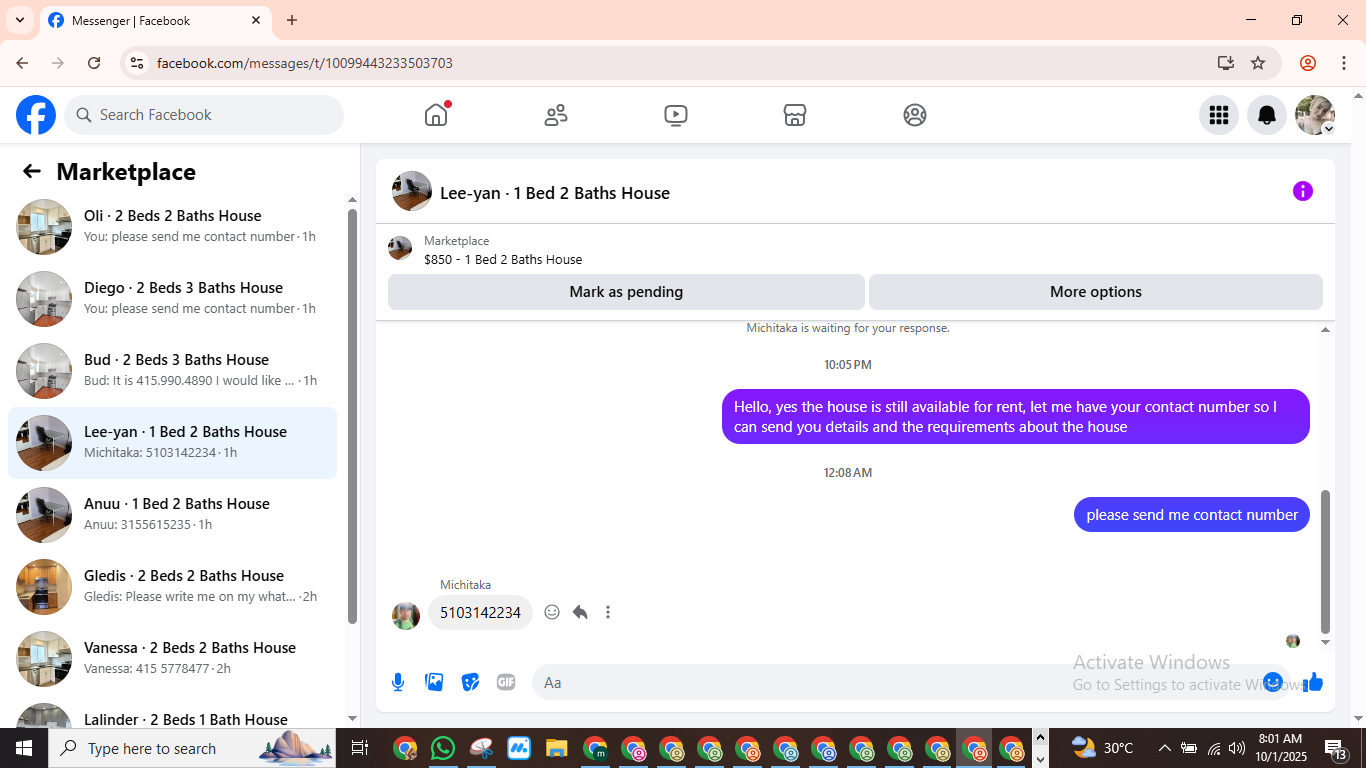Click the address bar URL
This screenshot has width=1366, height=768.
[x=305, y=63]
